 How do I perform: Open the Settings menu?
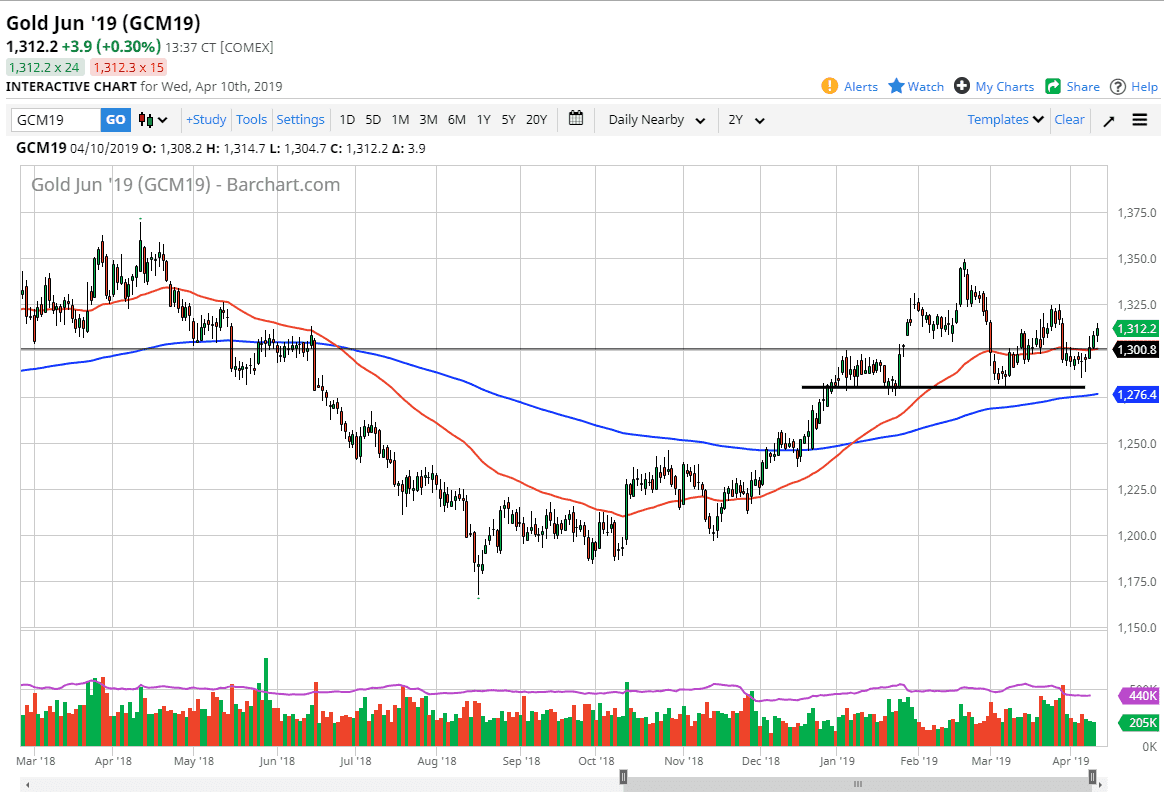coord(300,120)
